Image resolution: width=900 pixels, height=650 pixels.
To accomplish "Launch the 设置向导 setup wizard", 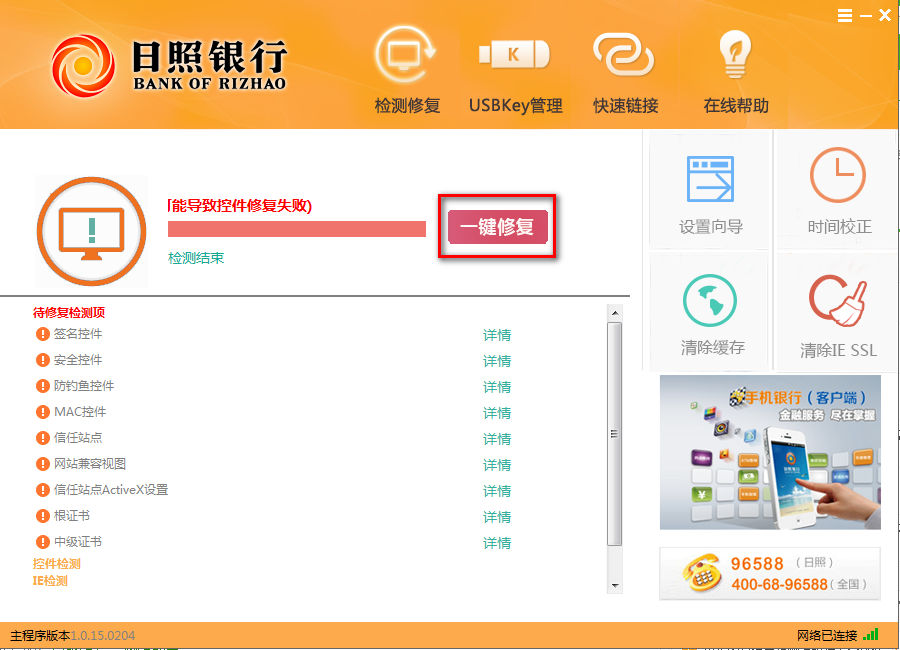I will (709, 190).
